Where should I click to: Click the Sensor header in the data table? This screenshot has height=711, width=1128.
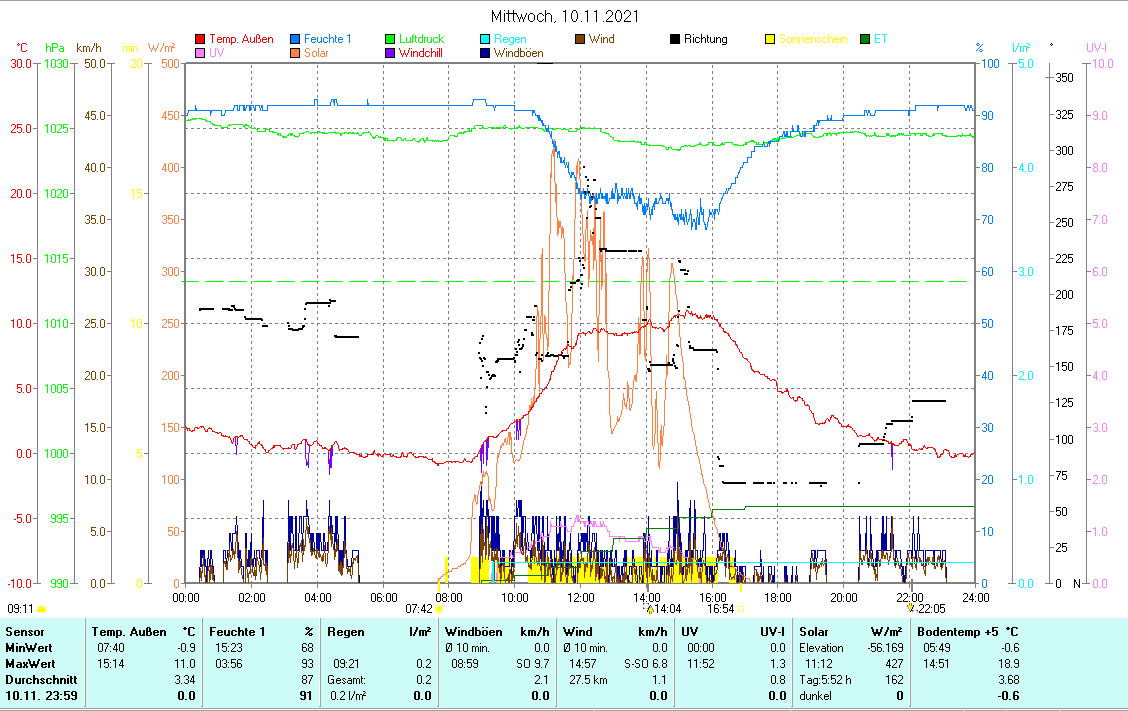coord(25,632)
